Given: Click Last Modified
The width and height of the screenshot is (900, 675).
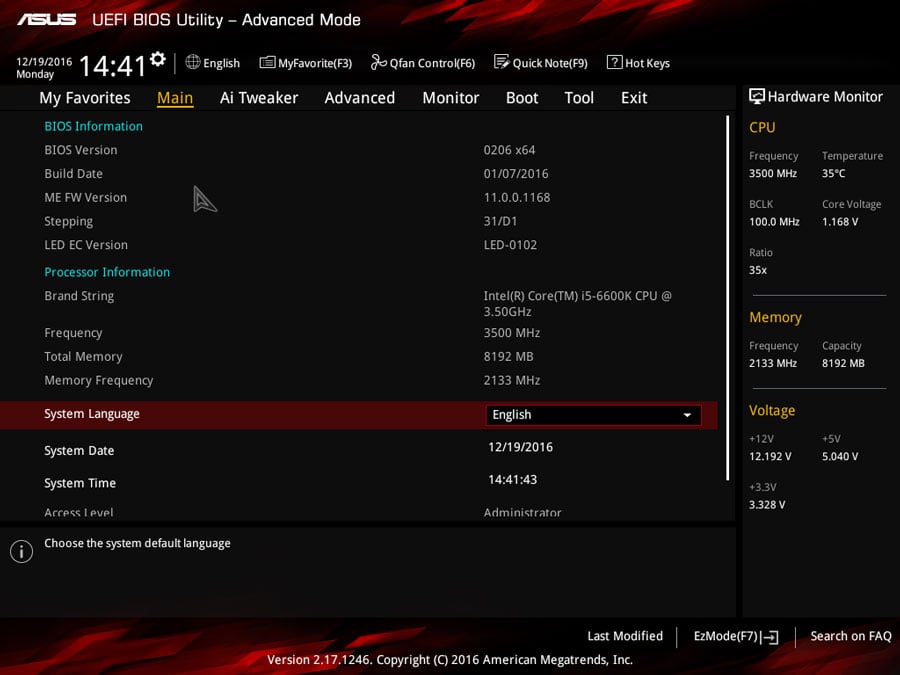Looking at the screenshot, I should click(625, 636).
